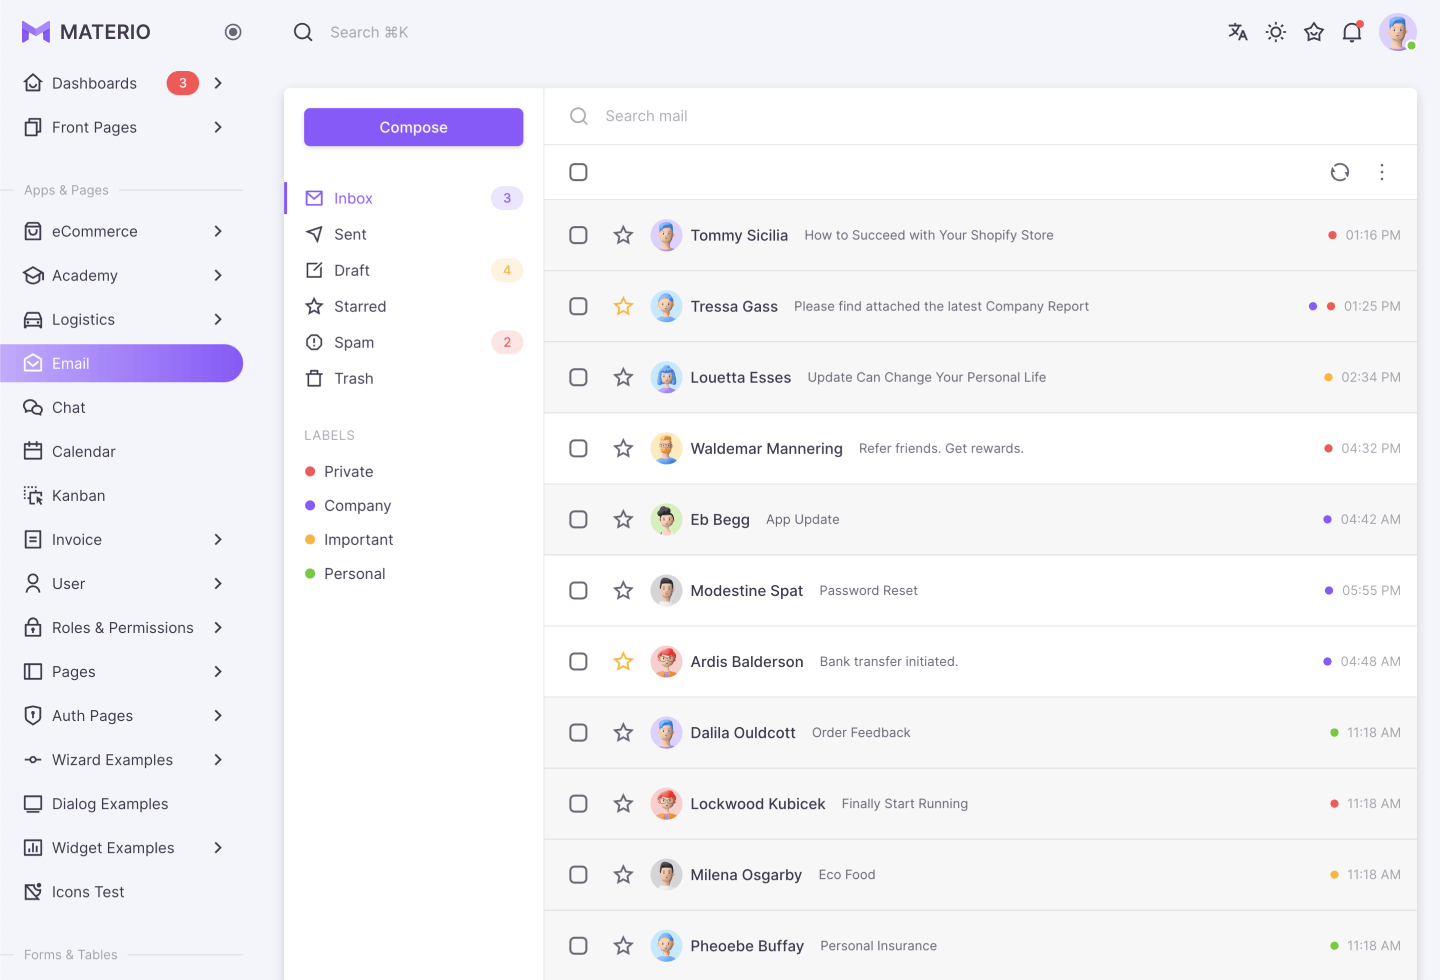This screenshot has width=1440, height=980.
Task: Expand the Invoice menu
Action: (121, 539)
